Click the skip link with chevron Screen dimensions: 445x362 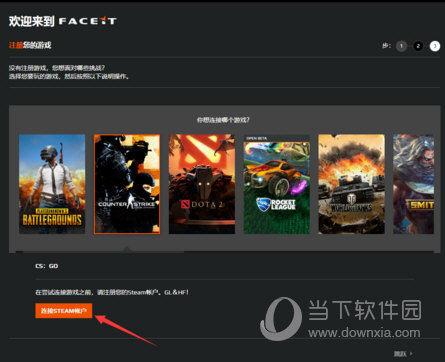[x=403, y=353]
